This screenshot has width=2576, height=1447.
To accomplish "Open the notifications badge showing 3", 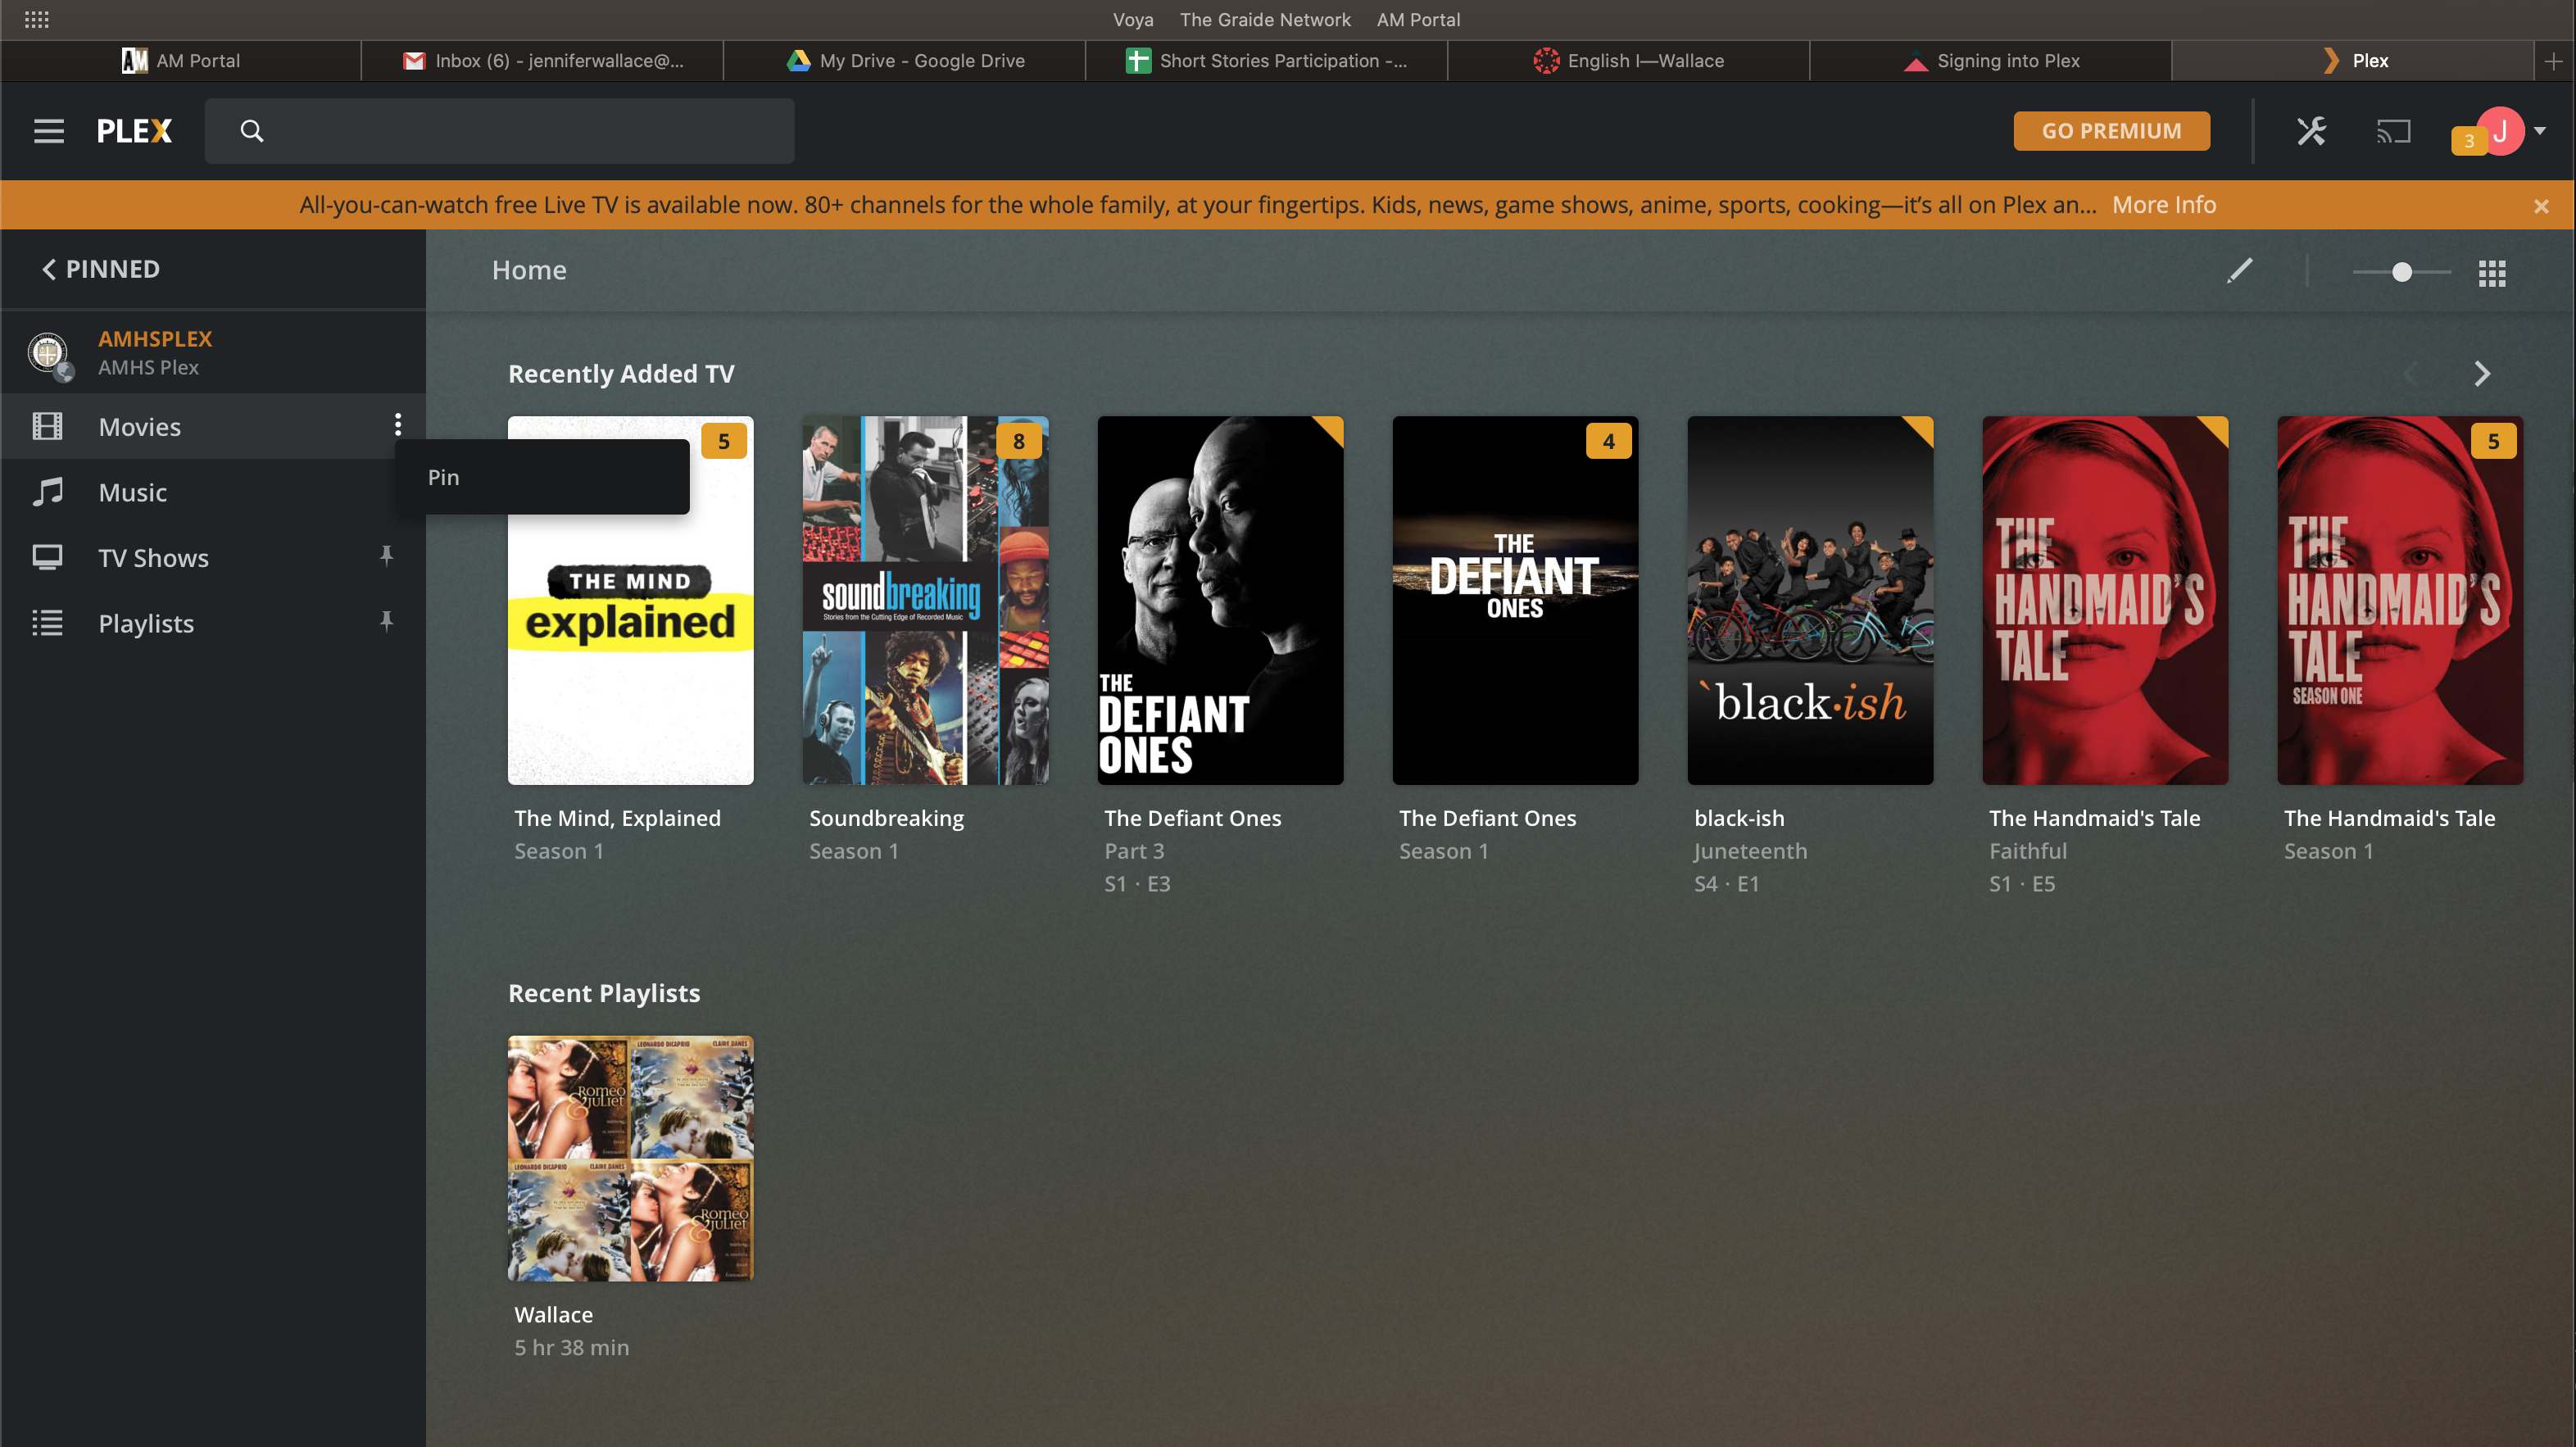I will click(x=2468, y=141).
